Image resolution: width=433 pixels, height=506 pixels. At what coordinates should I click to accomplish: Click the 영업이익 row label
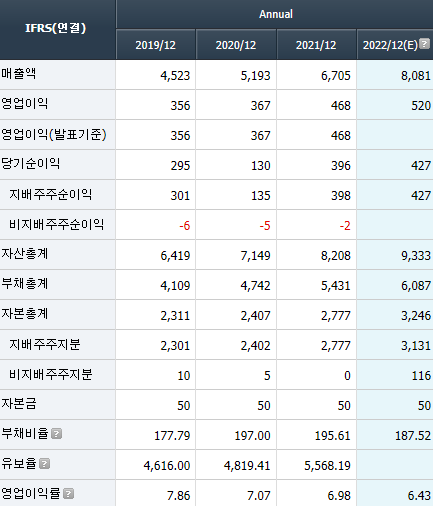(x=25, y=103)
